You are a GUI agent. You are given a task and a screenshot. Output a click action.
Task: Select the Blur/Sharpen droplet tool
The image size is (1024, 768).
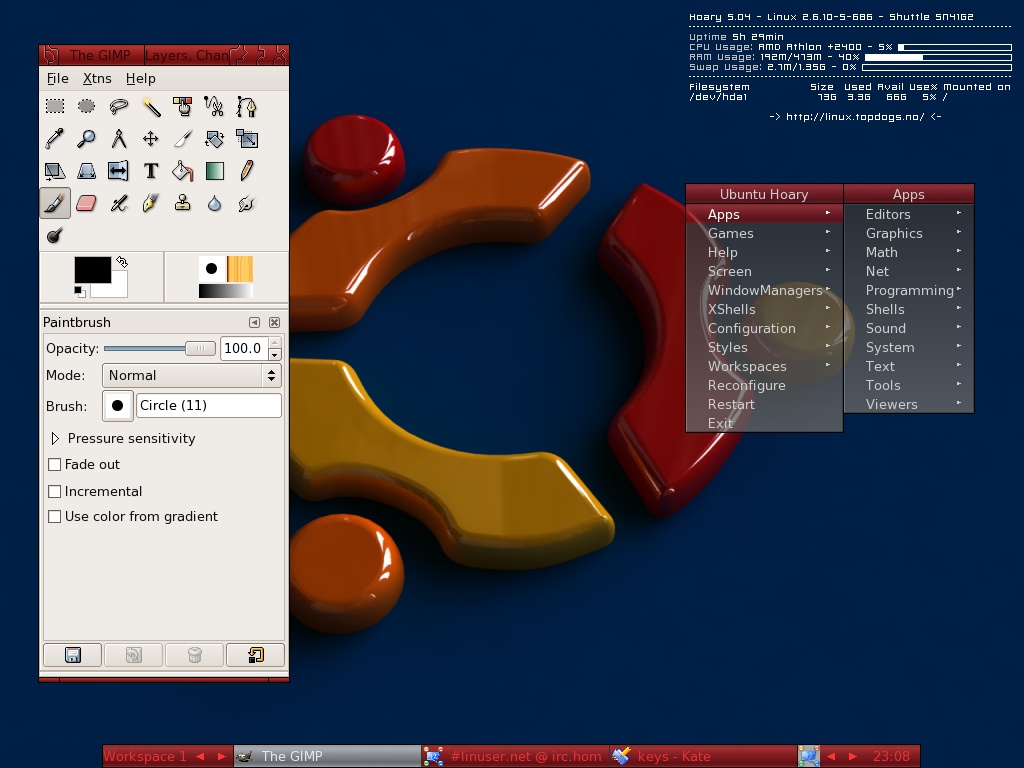pos(214,203)
